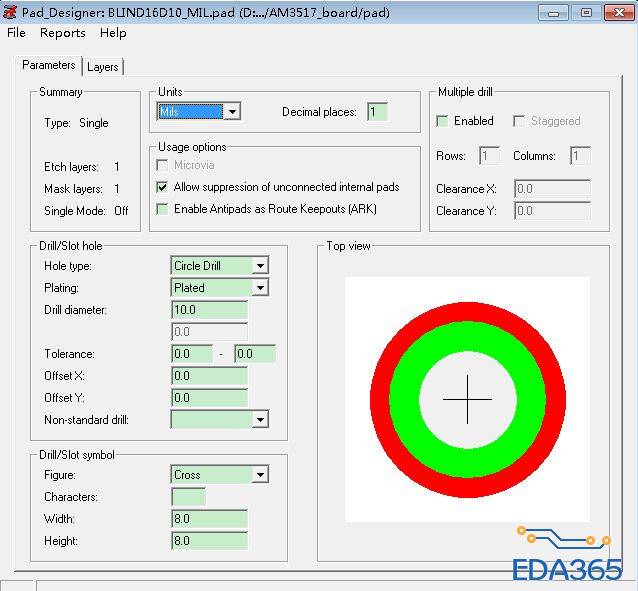This screenshot has height=591, width=638.
Task: Open the Non-standard drill dropdown
Action: click(x=220, y=420)
